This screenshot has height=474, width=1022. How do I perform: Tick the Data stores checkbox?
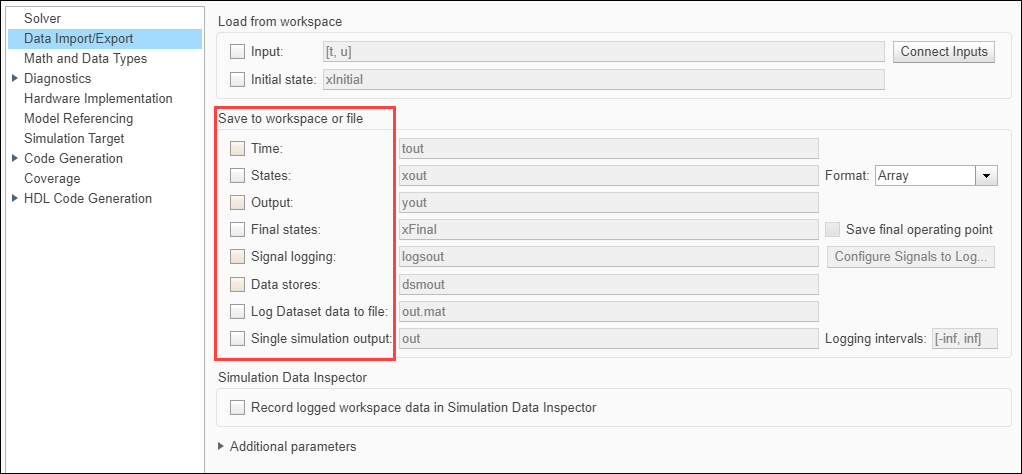click(x=237, y=284)
